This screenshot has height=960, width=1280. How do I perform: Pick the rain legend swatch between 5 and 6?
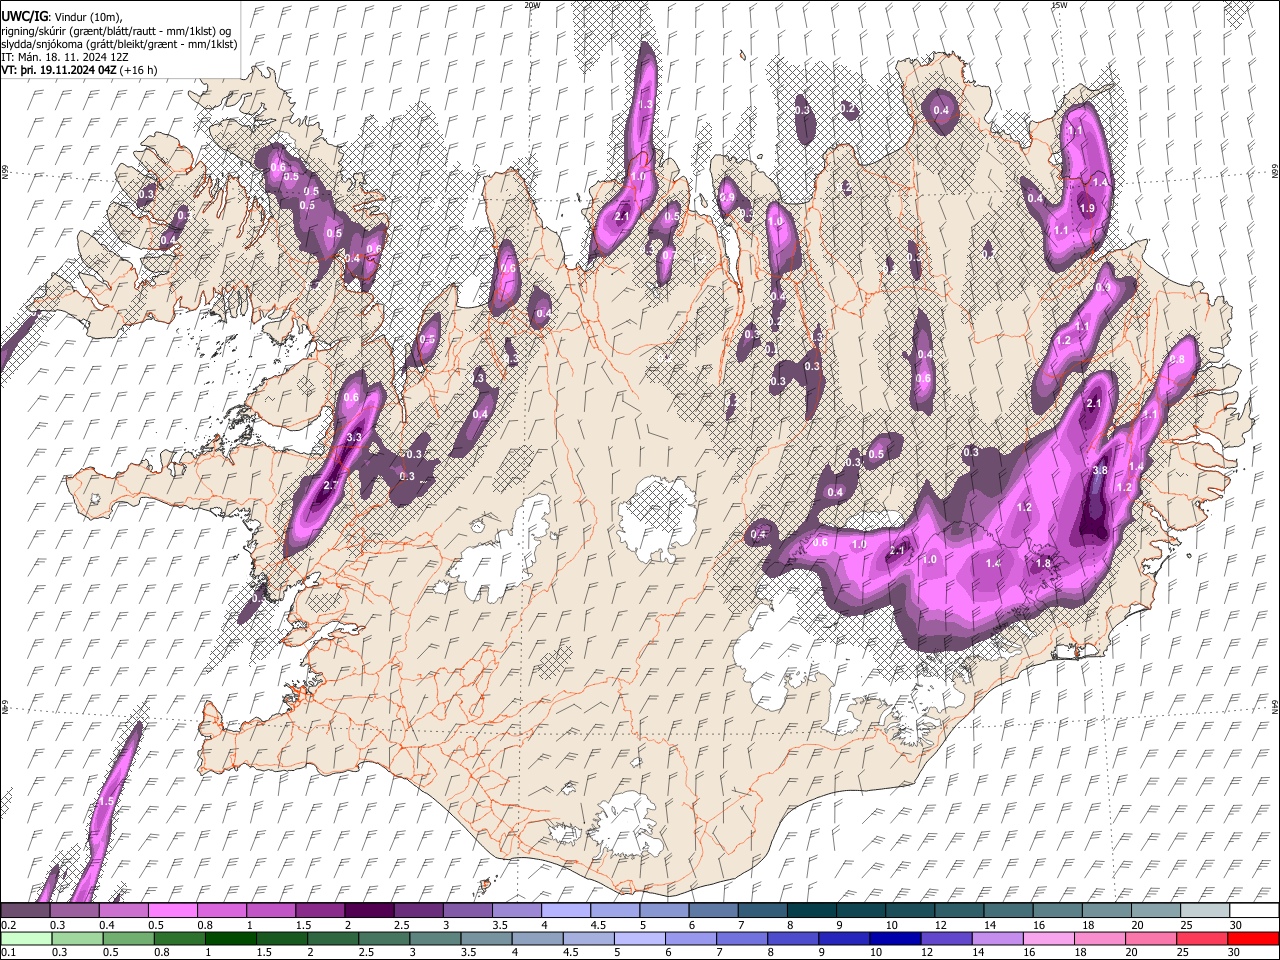(640, 938)
